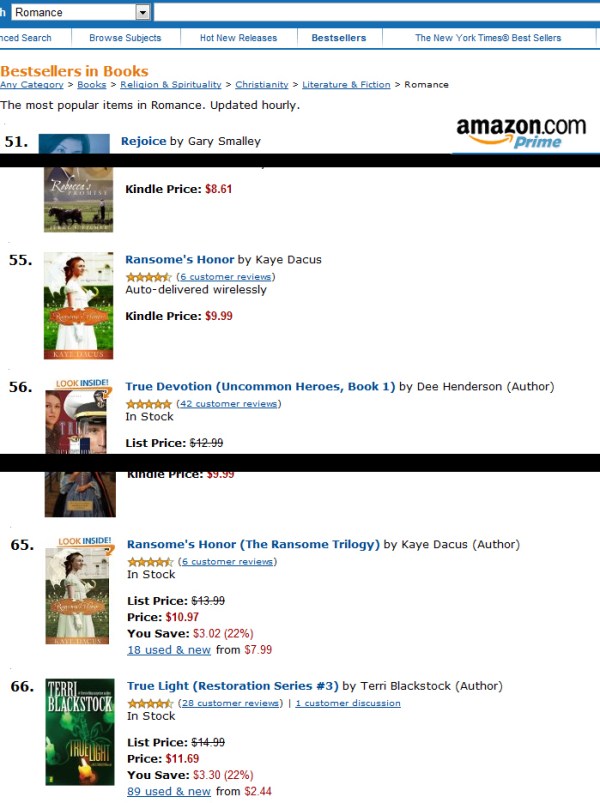This screenshot has width=600, height=803.
Task: Open the 1 customer discussion link
Action: (348, 703)
